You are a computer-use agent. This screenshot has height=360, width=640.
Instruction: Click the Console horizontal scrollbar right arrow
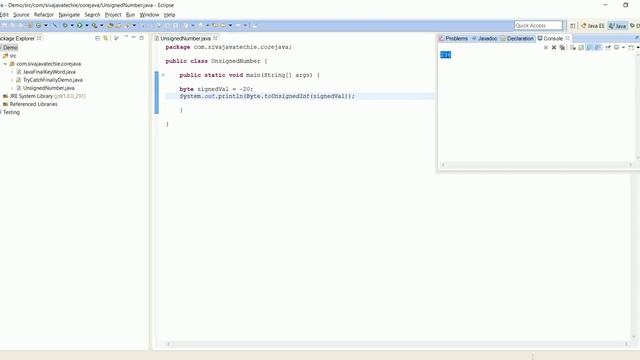pyautogui.click(x=631, y=164)
